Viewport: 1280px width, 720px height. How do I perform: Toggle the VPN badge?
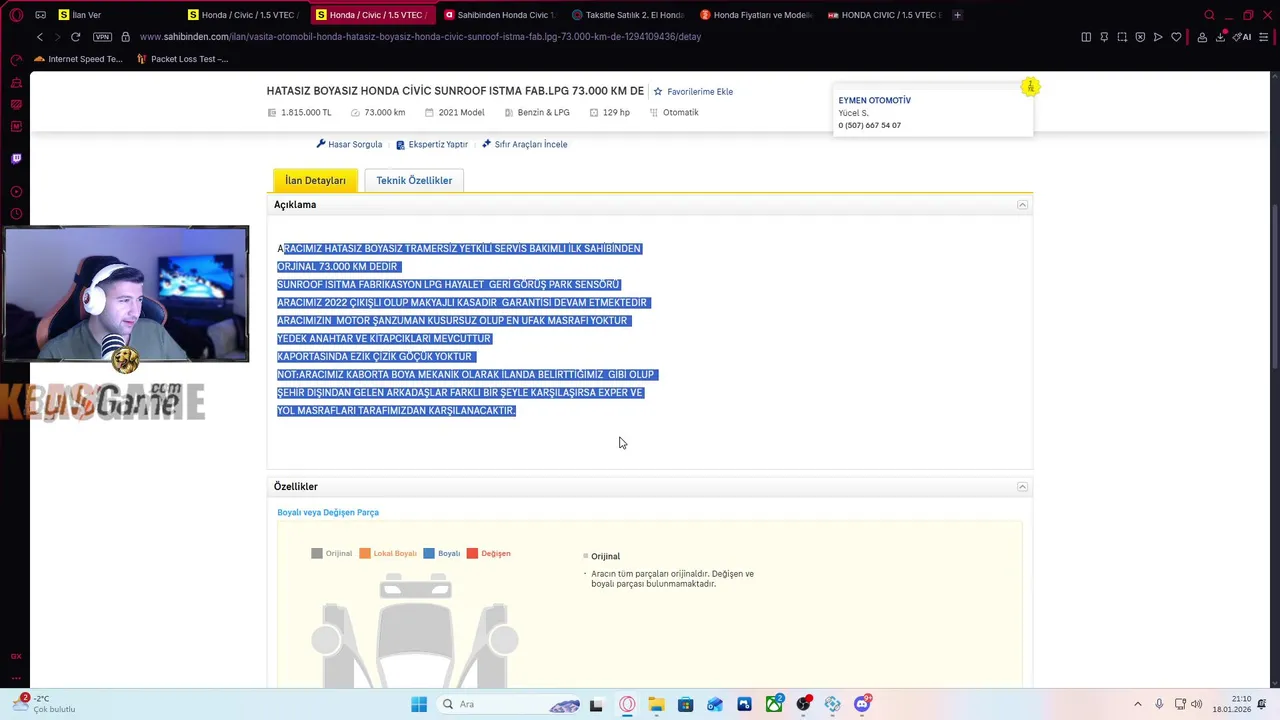click(102, 37)
